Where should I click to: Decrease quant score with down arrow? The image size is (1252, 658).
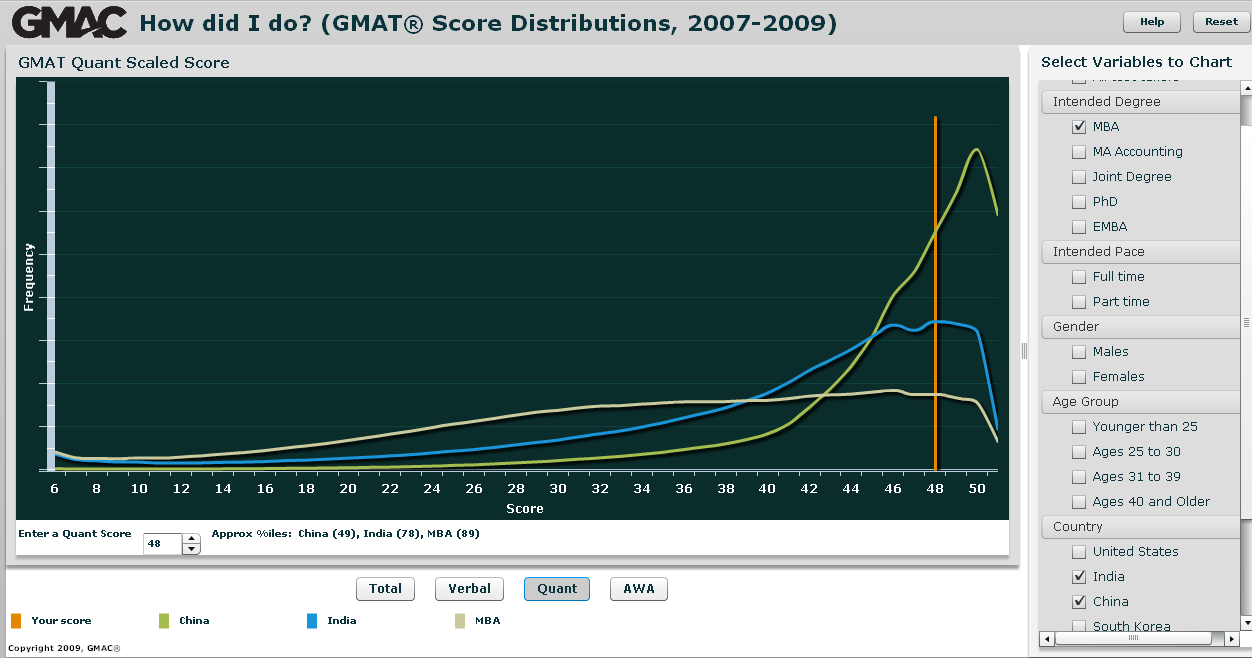coord(191,550)
